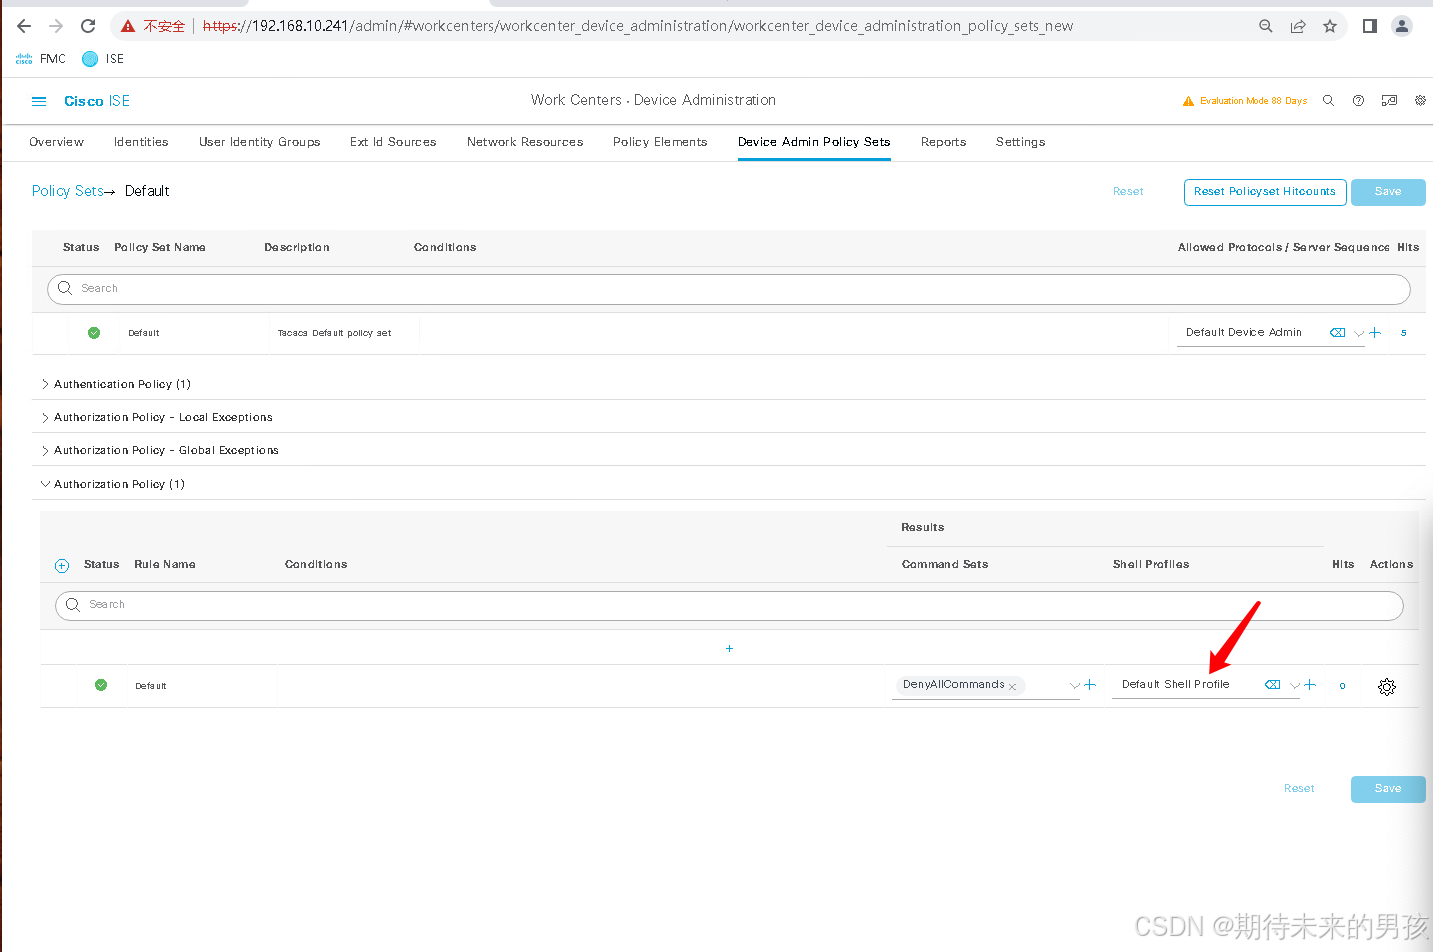This screenshot has width=1433, height=952.
Task: Open the Network Resources tab
Action: 525,142
